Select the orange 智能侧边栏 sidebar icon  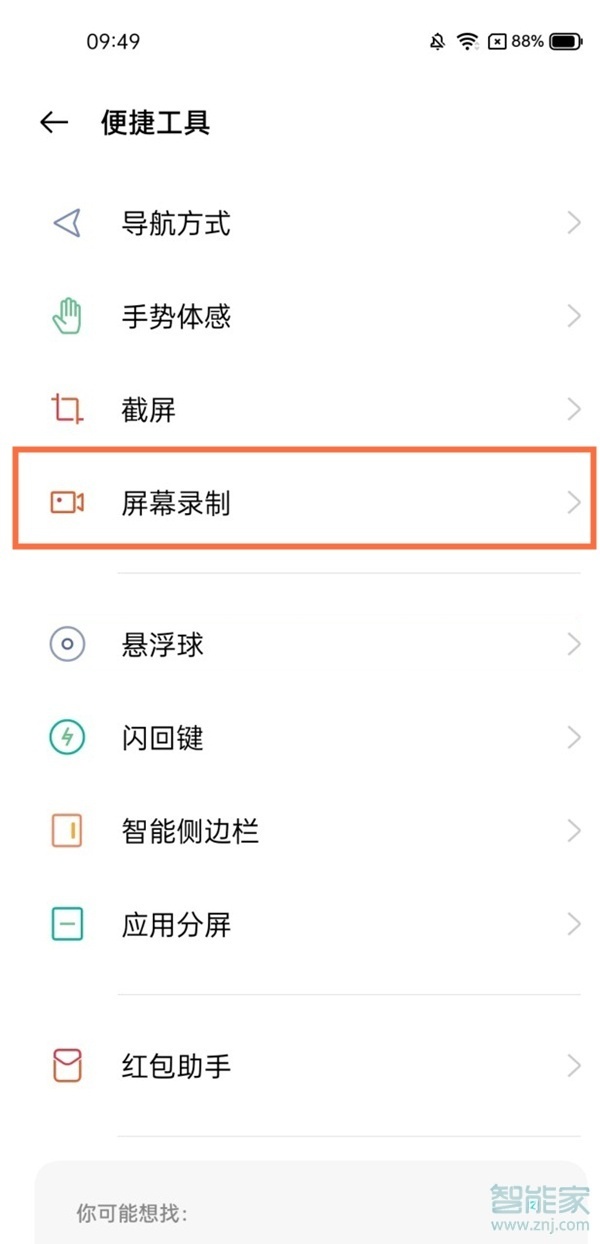pos(66,830)
